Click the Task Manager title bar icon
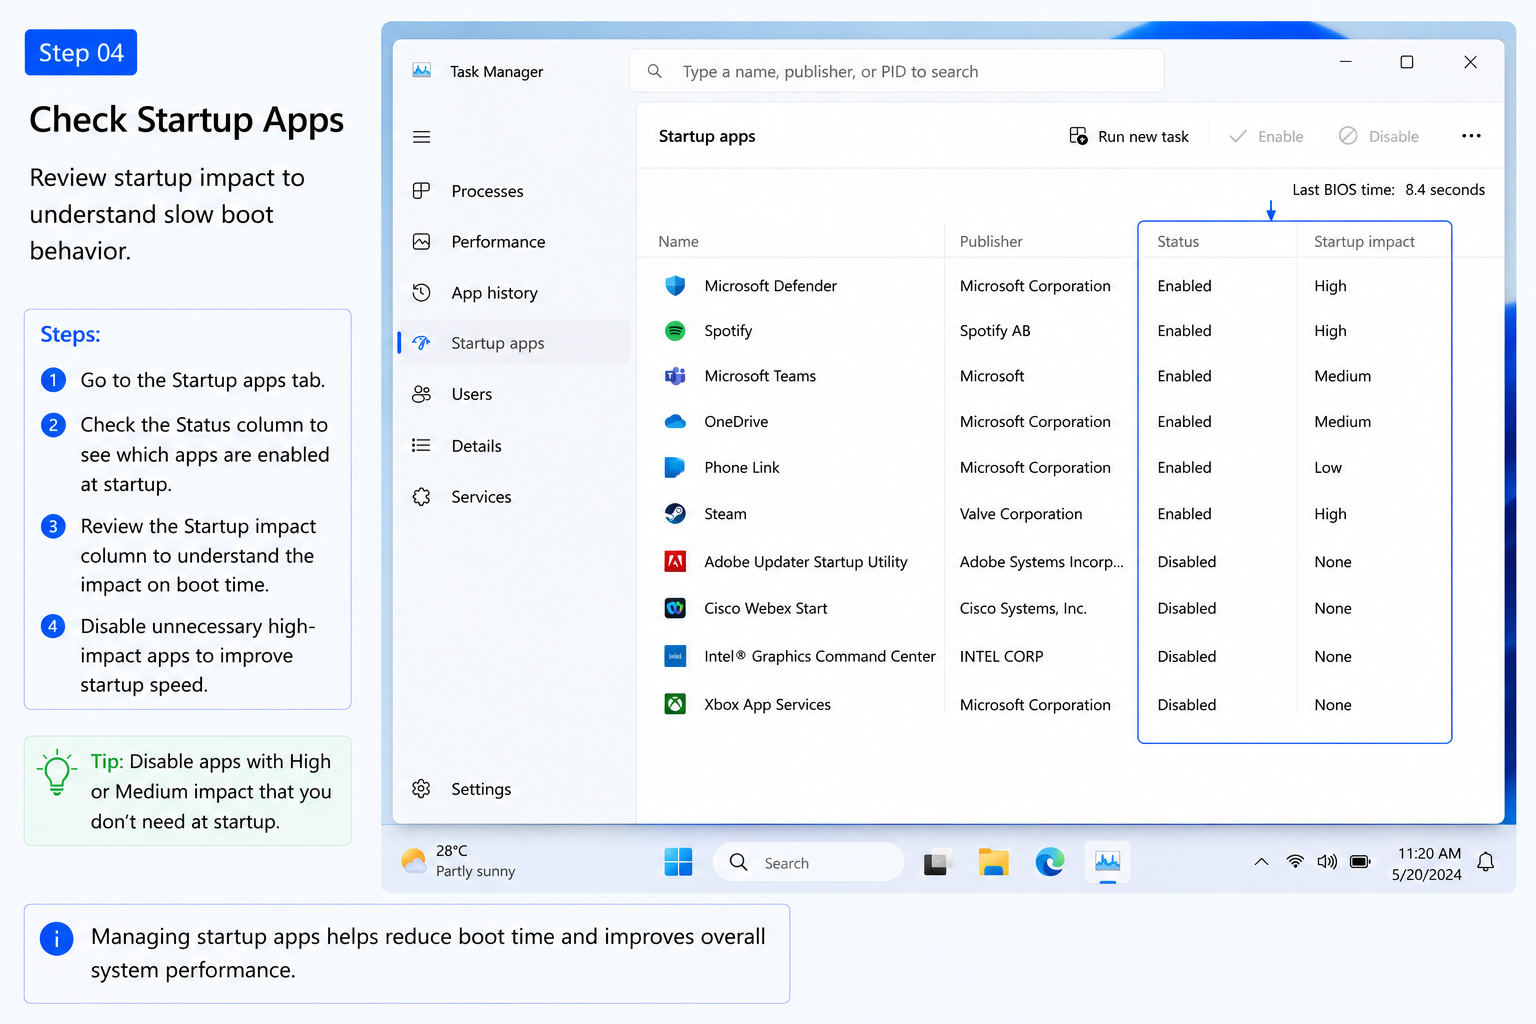1536x1024 pixels. point(421,71)
